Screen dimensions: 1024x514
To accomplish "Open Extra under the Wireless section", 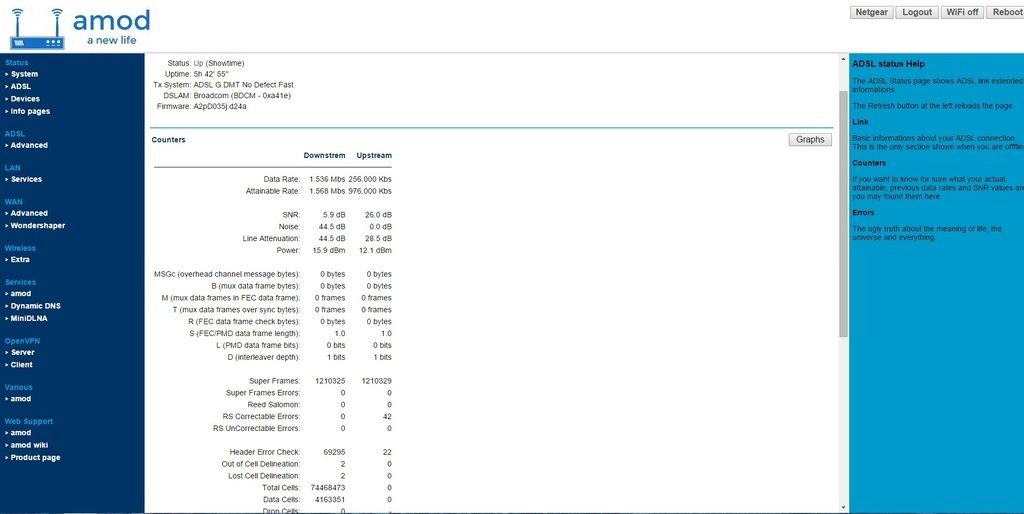I will point(20,259).
